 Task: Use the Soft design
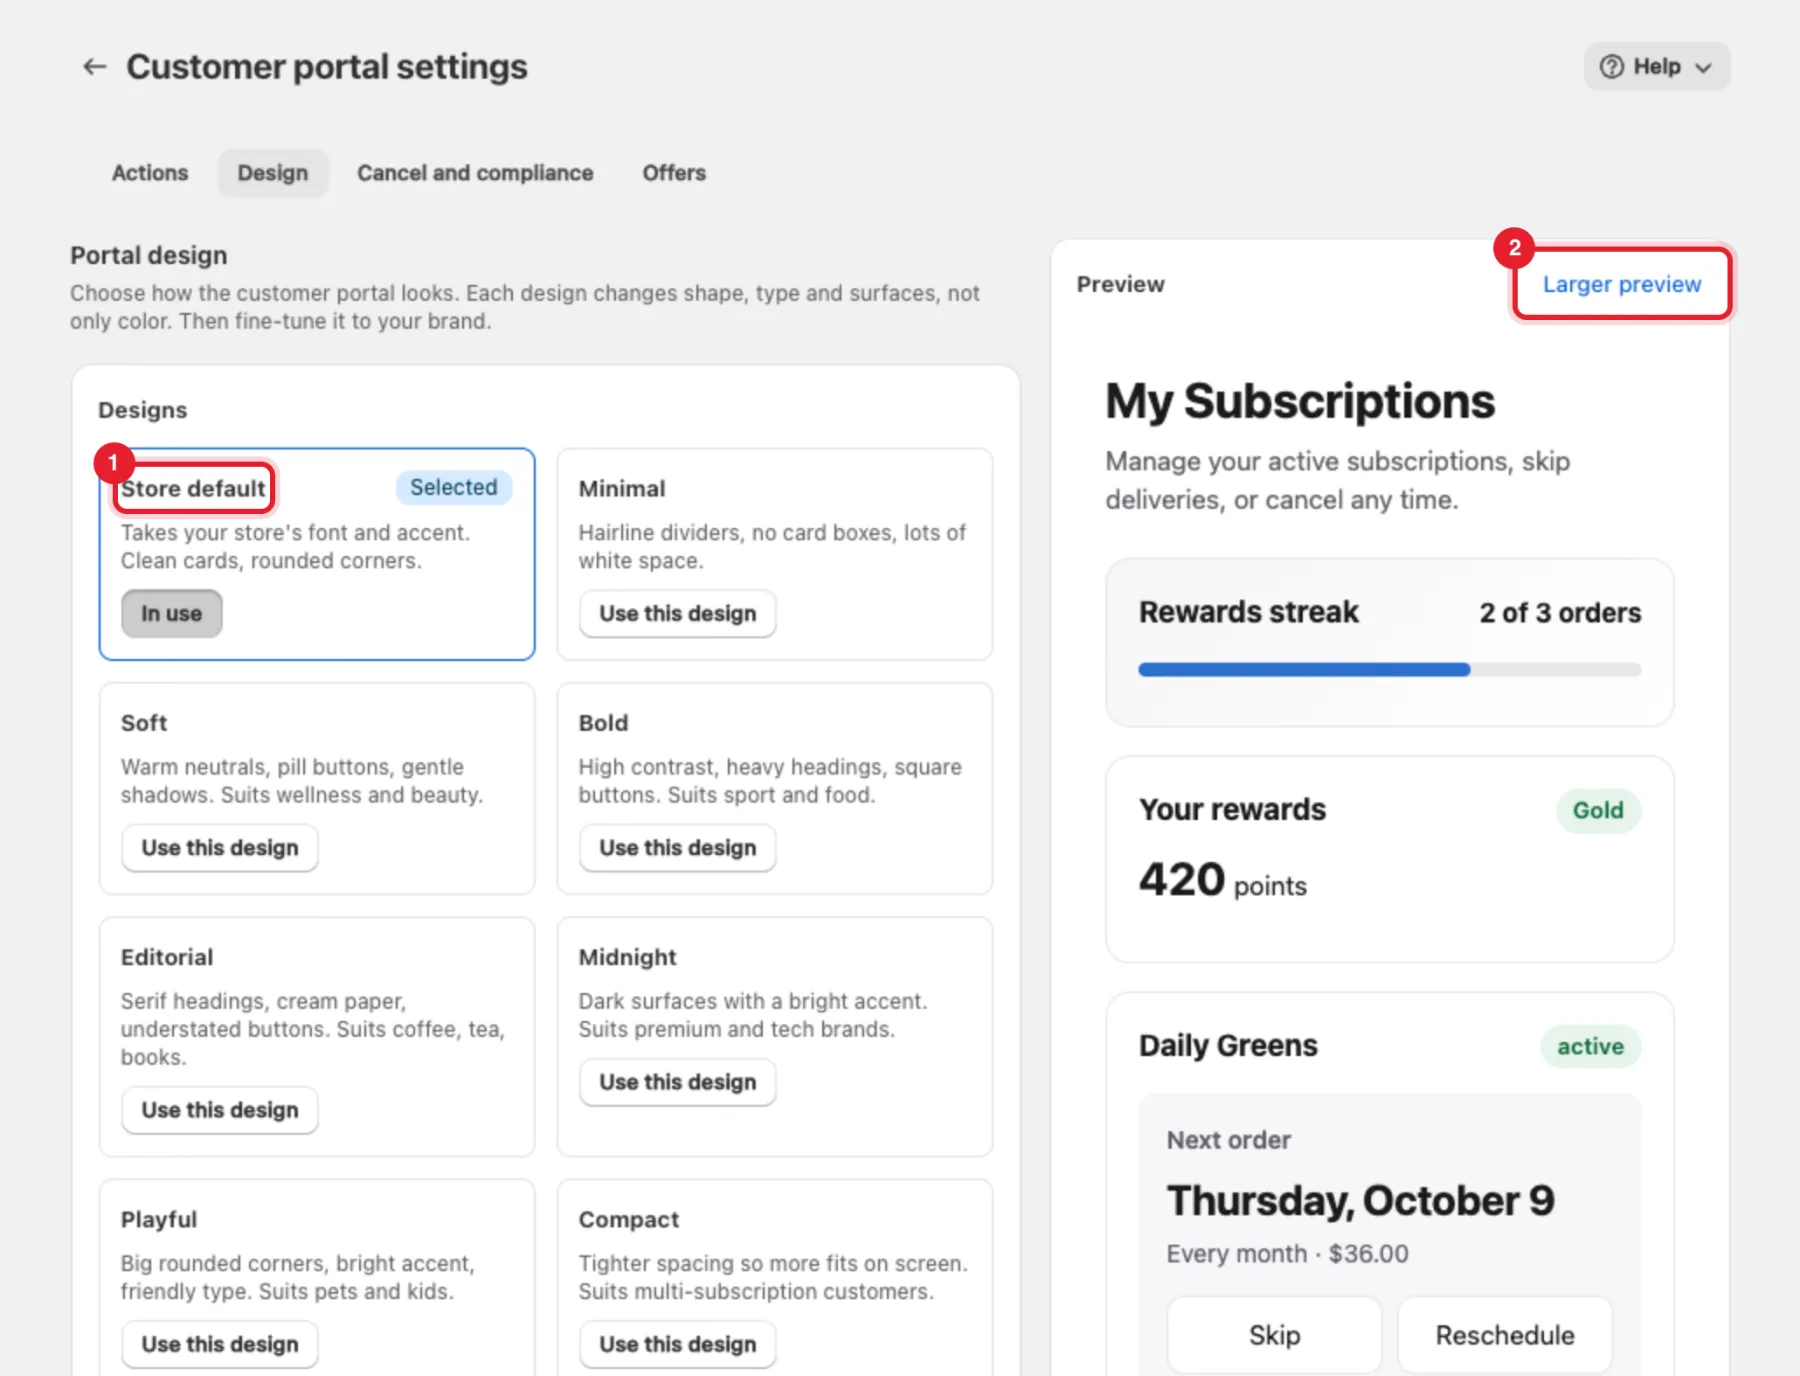pos(220,847)
